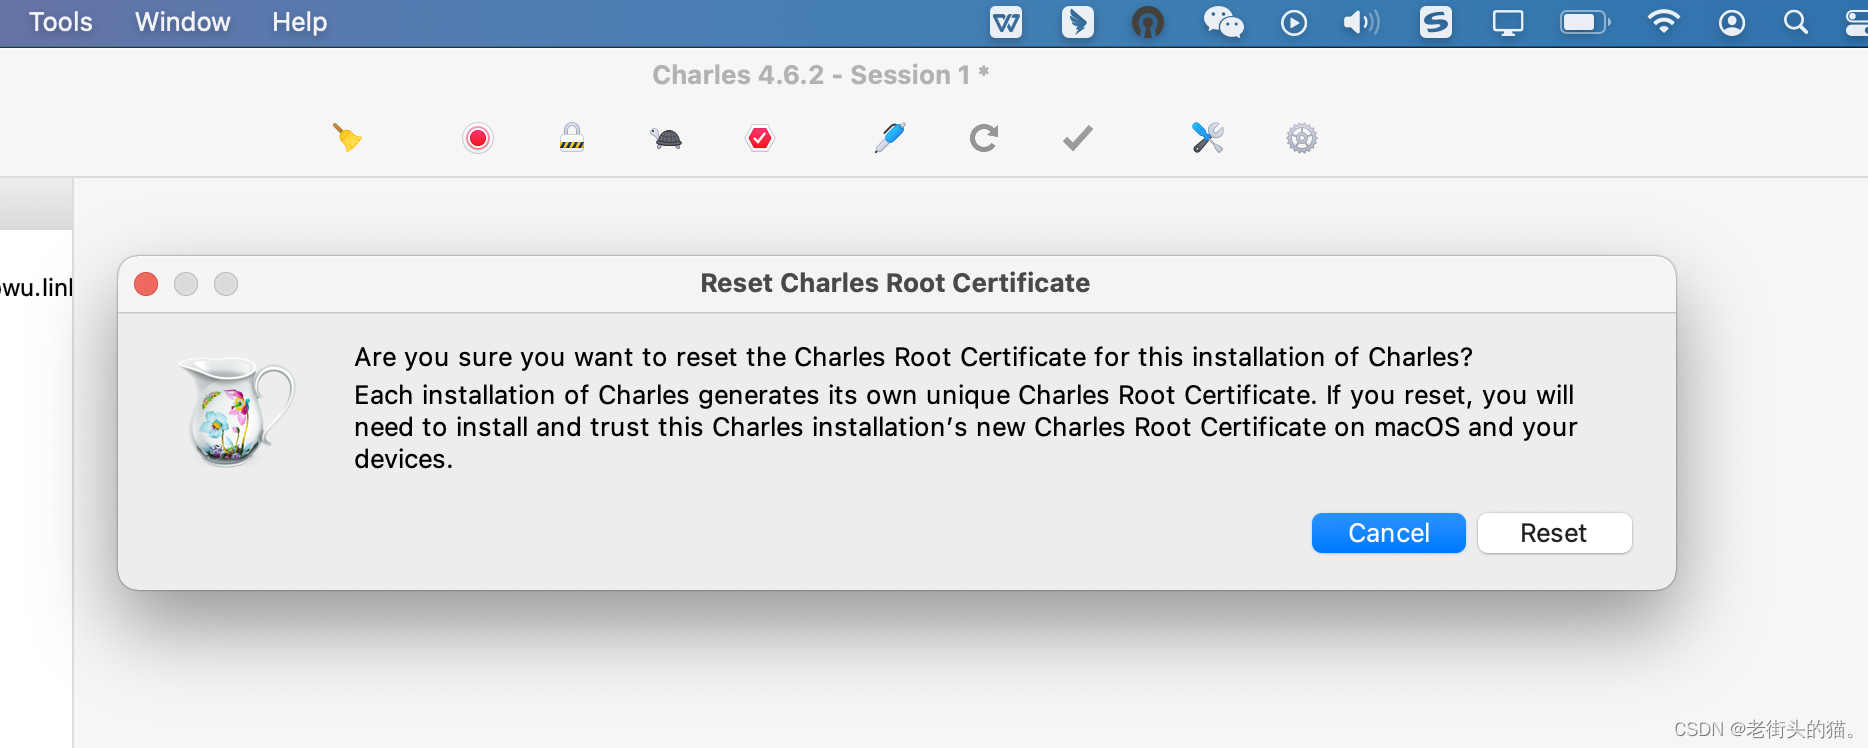Open user account menu bar icon
The height and width of the screenshot is (748, 1868).
1732,22
